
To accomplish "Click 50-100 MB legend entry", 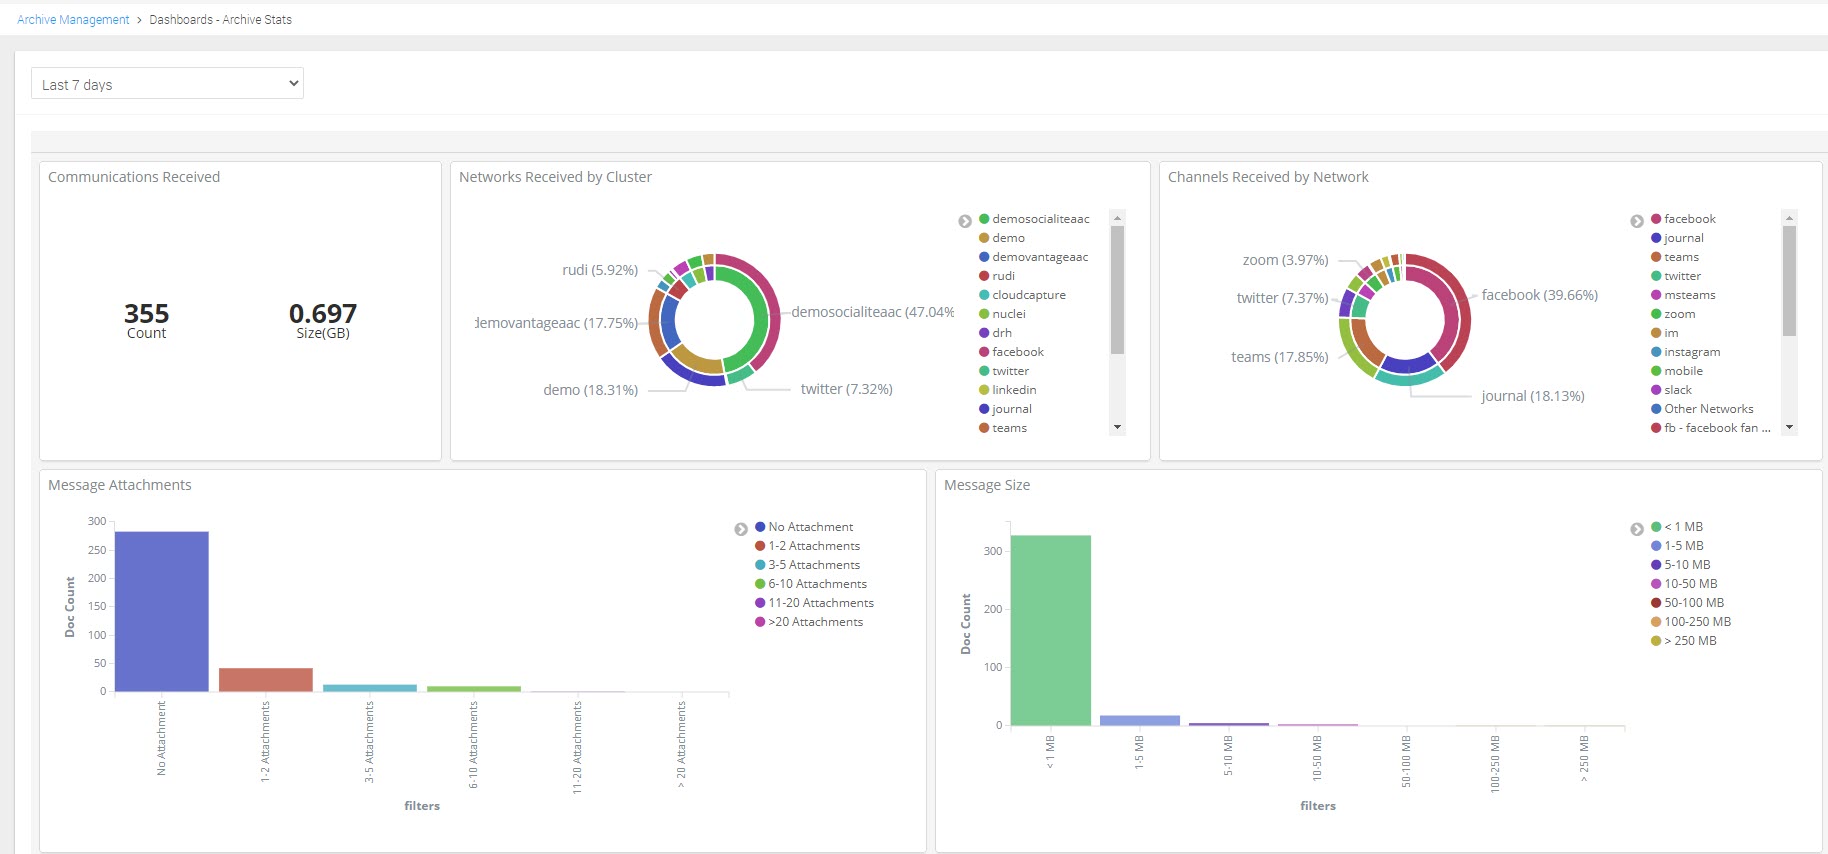I will pos(1688,603).
